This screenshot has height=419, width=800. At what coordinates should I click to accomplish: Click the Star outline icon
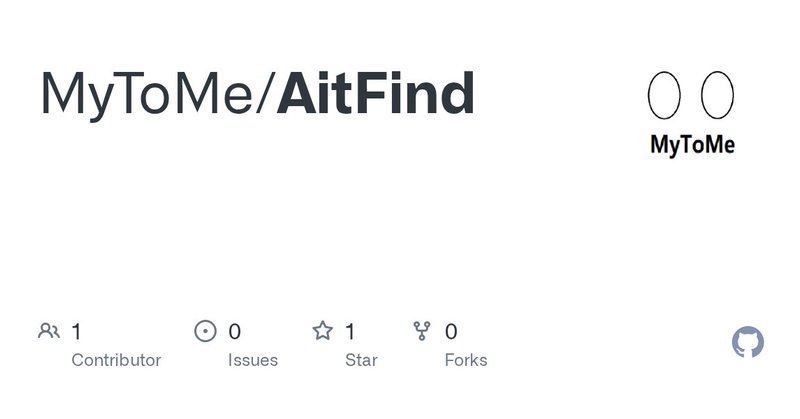[x=322, y=331]
